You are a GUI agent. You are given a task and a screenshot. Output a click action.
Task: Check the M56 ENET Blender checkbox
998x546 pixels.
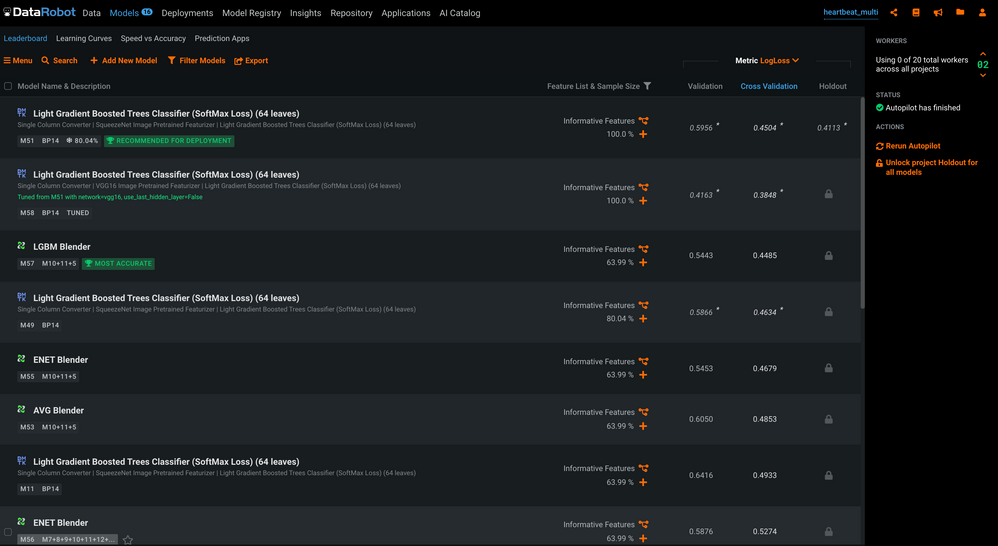tap(8, 532)
